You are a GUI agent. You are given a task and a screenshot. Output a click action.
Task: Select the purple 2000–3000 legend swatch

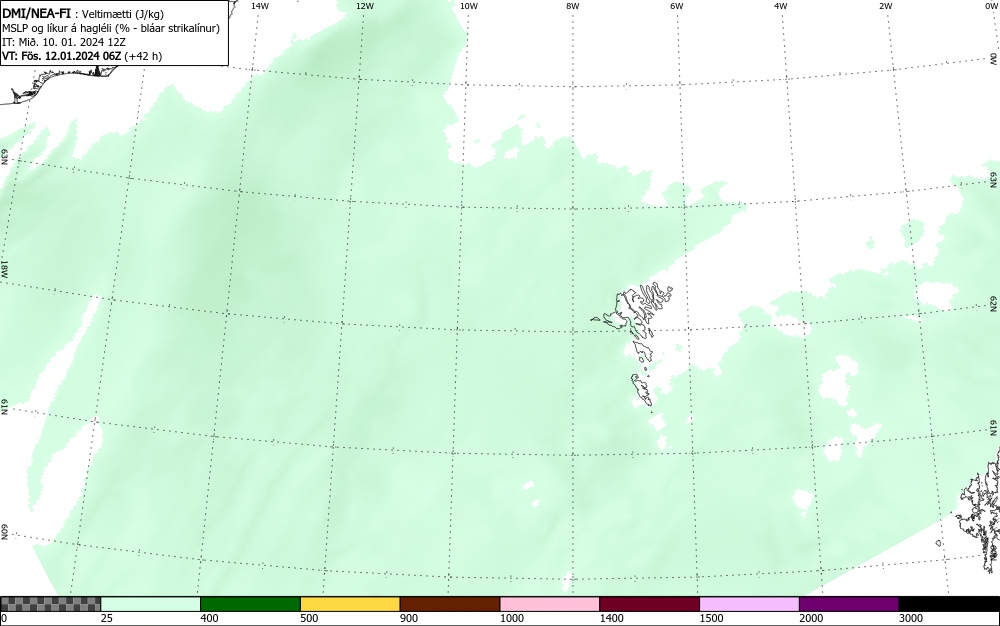tap(849, 604)
